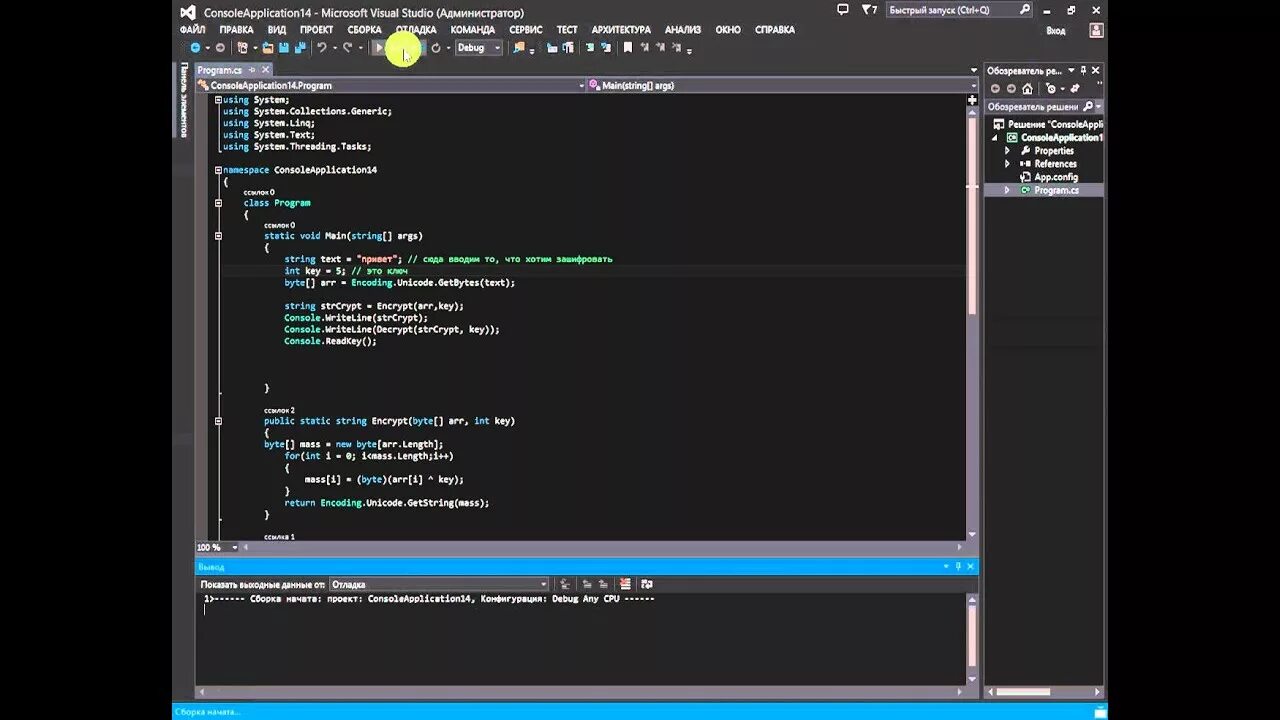Image resolution: width=1280 pixels, height=720 pixels.
Task: Click the New Project toolbar icon
Action: point(242,48)
